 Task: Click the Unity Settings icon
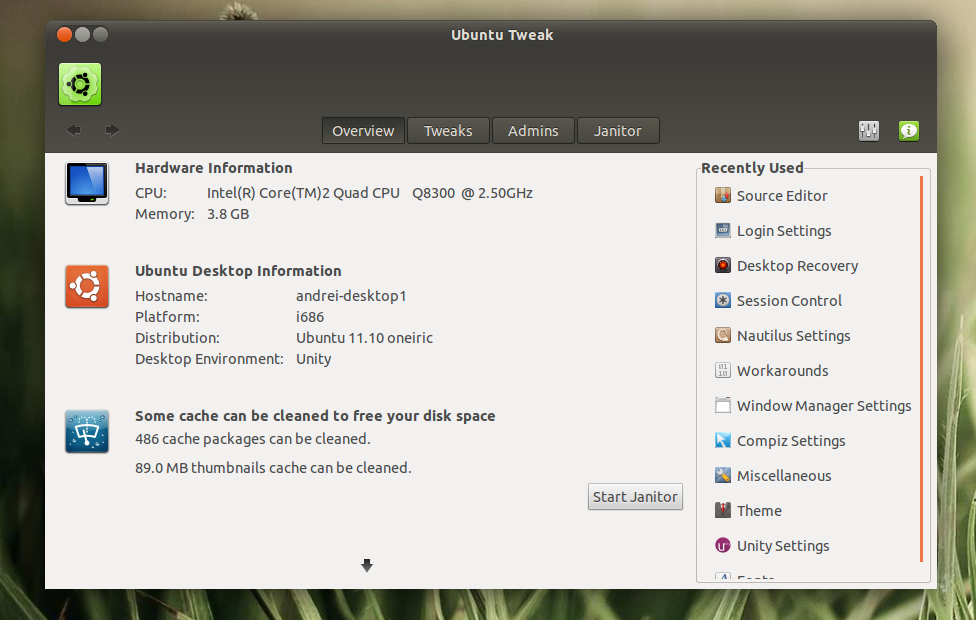723,545
